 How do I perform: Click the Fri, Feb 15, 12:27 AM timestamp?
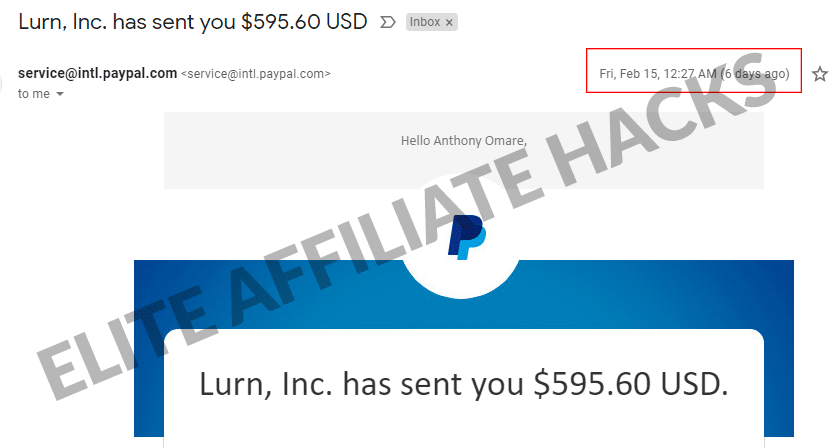[658, 74]
